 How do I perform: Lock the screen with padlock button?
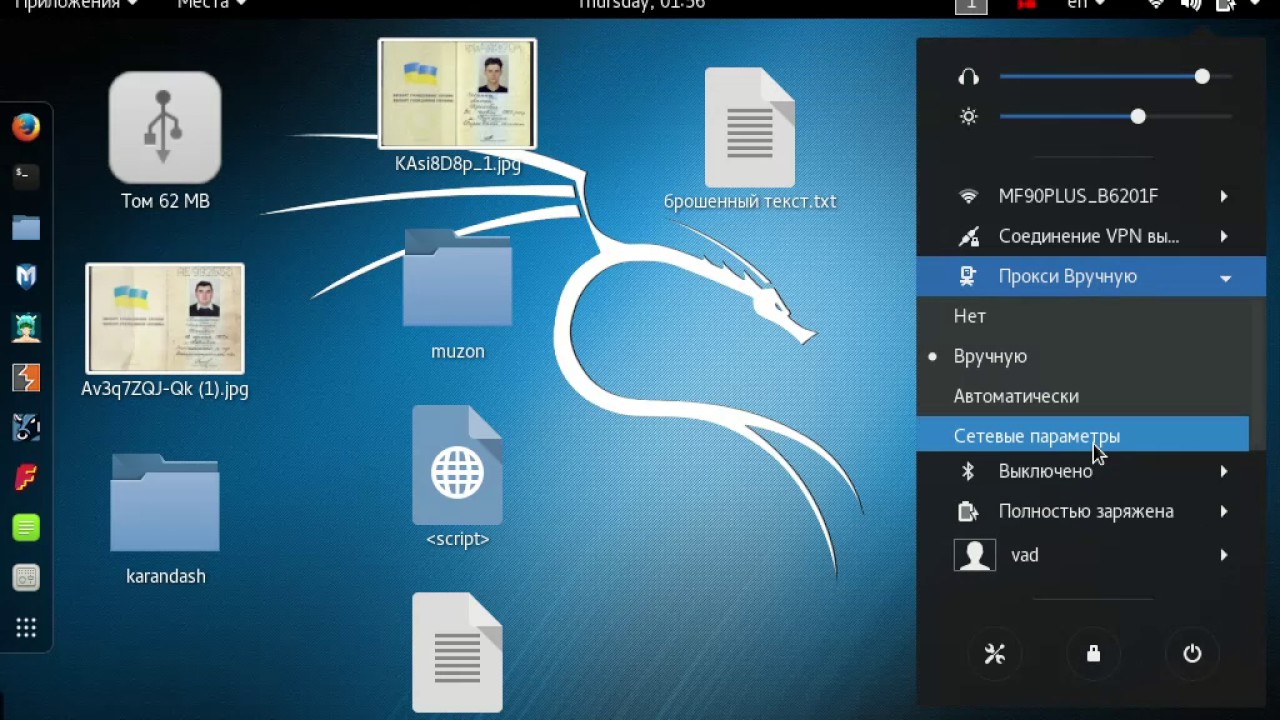1093,653
